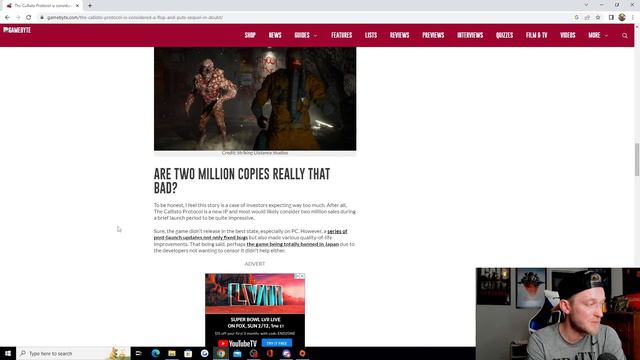This screenshot has height=360, width=640.
Task: Go to the News section
Action: [x=275, y=36]
